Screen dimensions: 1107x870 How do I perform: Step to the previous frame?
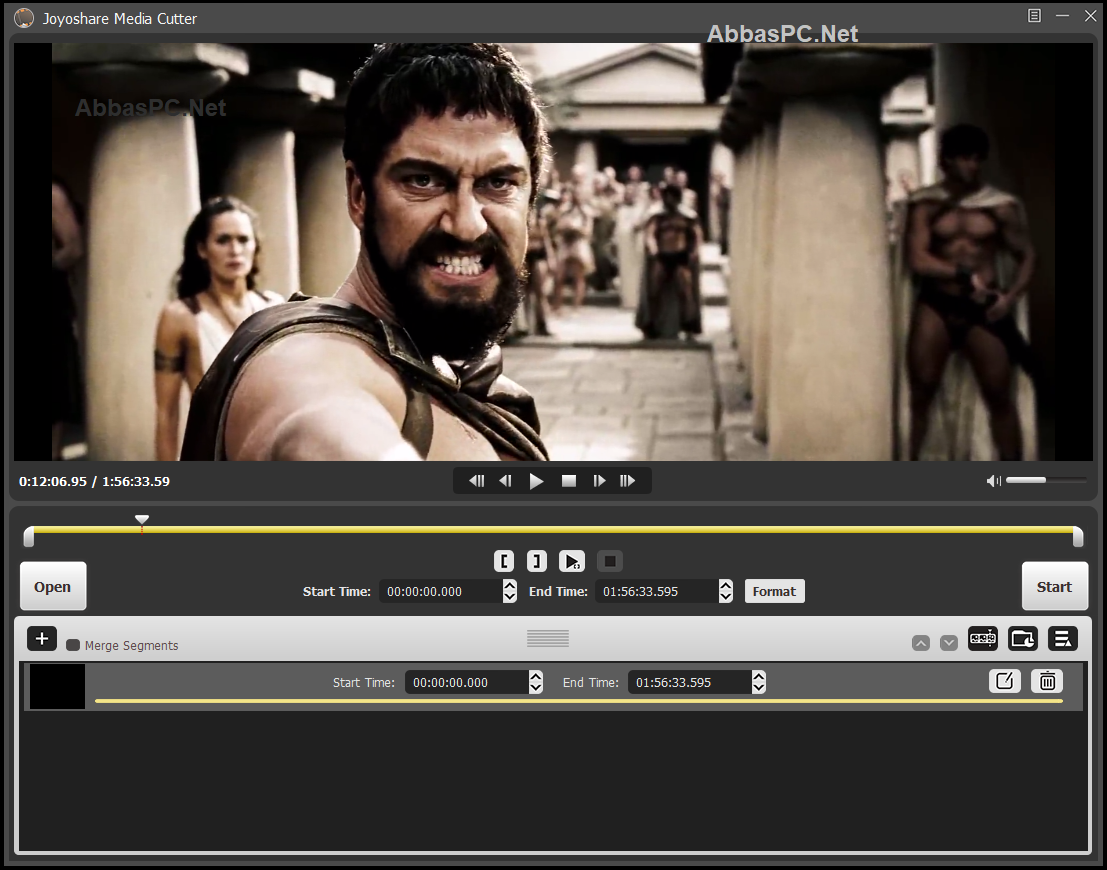pos(505,481)
